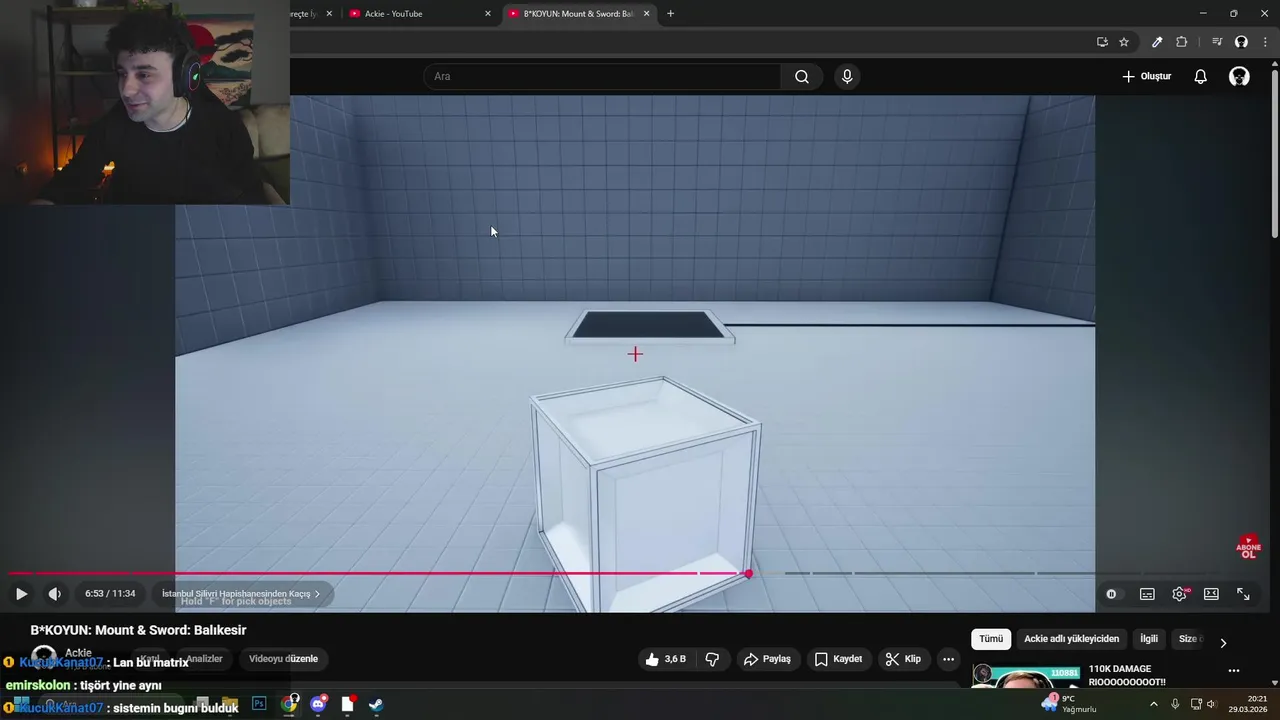1280x720 pixels.
Task: Click the Oluştur create button
Action: click(1146, 77)
